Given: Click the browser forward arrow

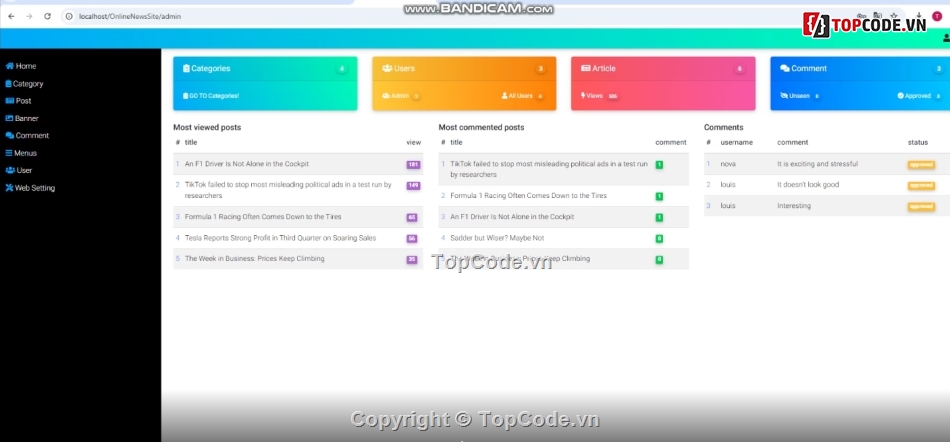Looking at the screenshot, I should (x=29, y=16).
